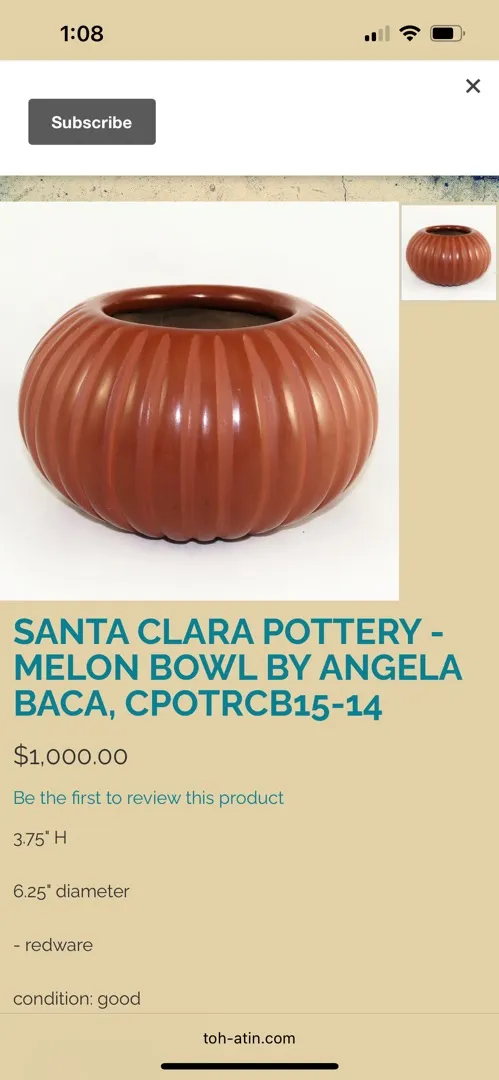Tap the battery indicator icon

click(447, 33)
